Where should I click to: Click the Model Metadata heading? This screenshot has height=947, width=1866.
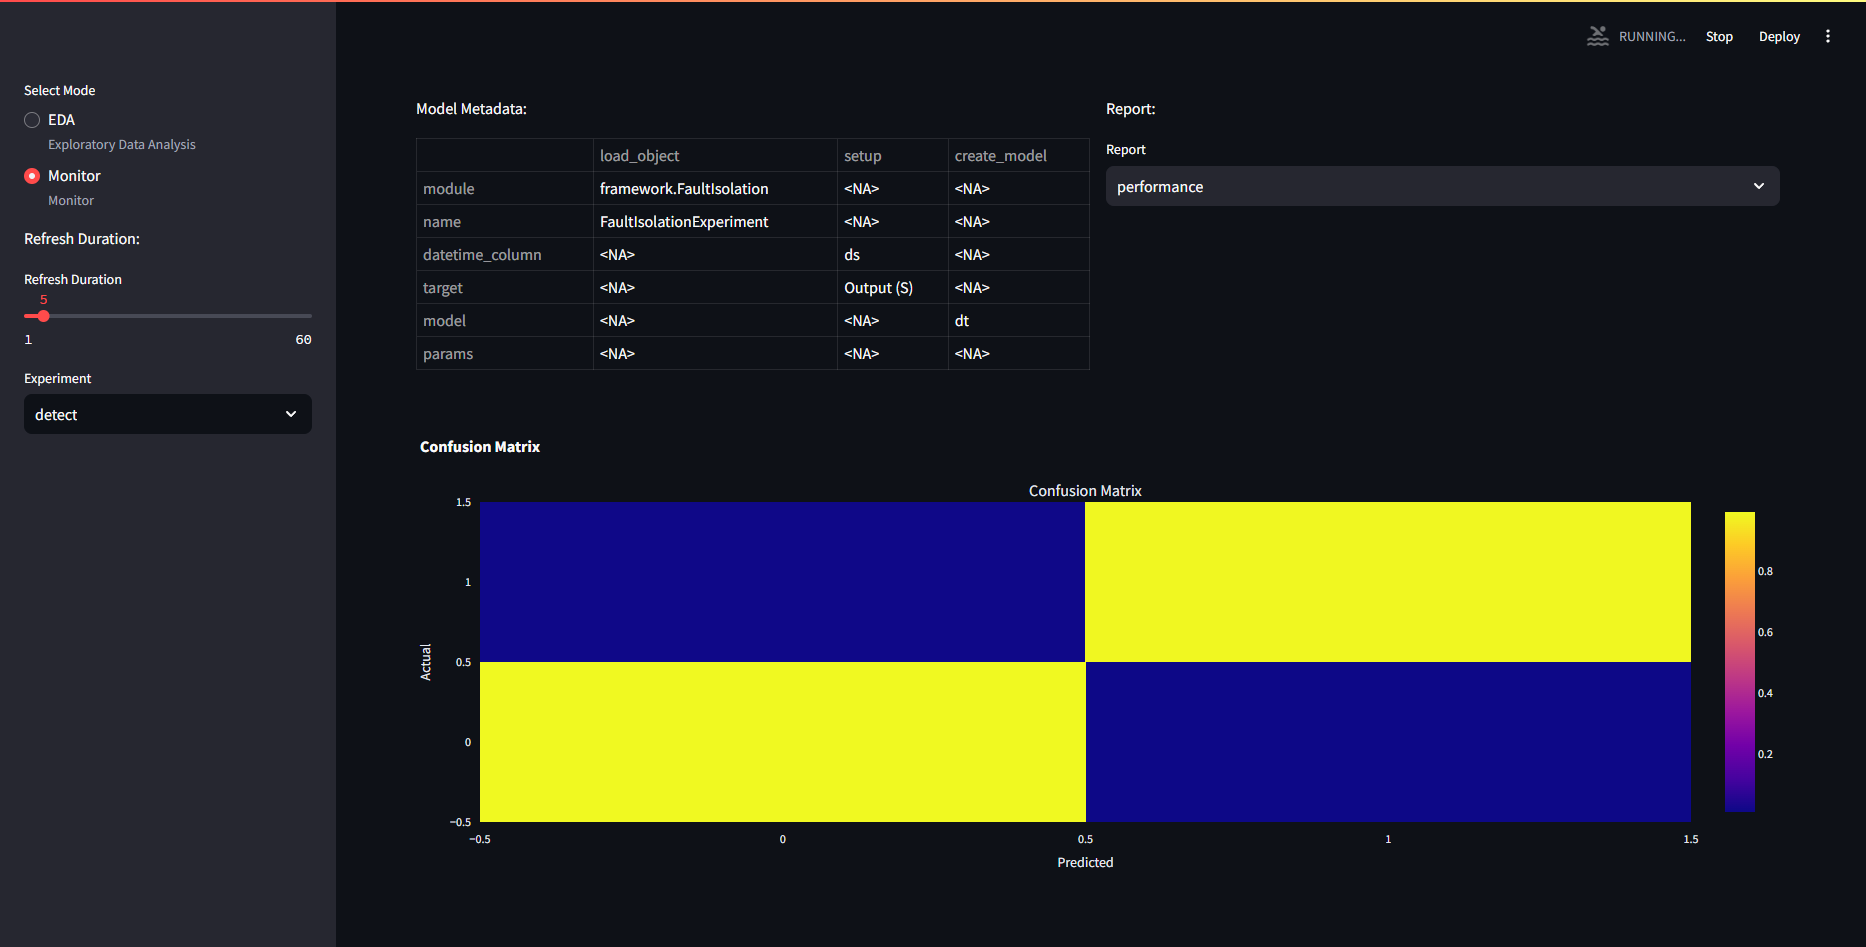pyautogui.click(x=471, y=109)
